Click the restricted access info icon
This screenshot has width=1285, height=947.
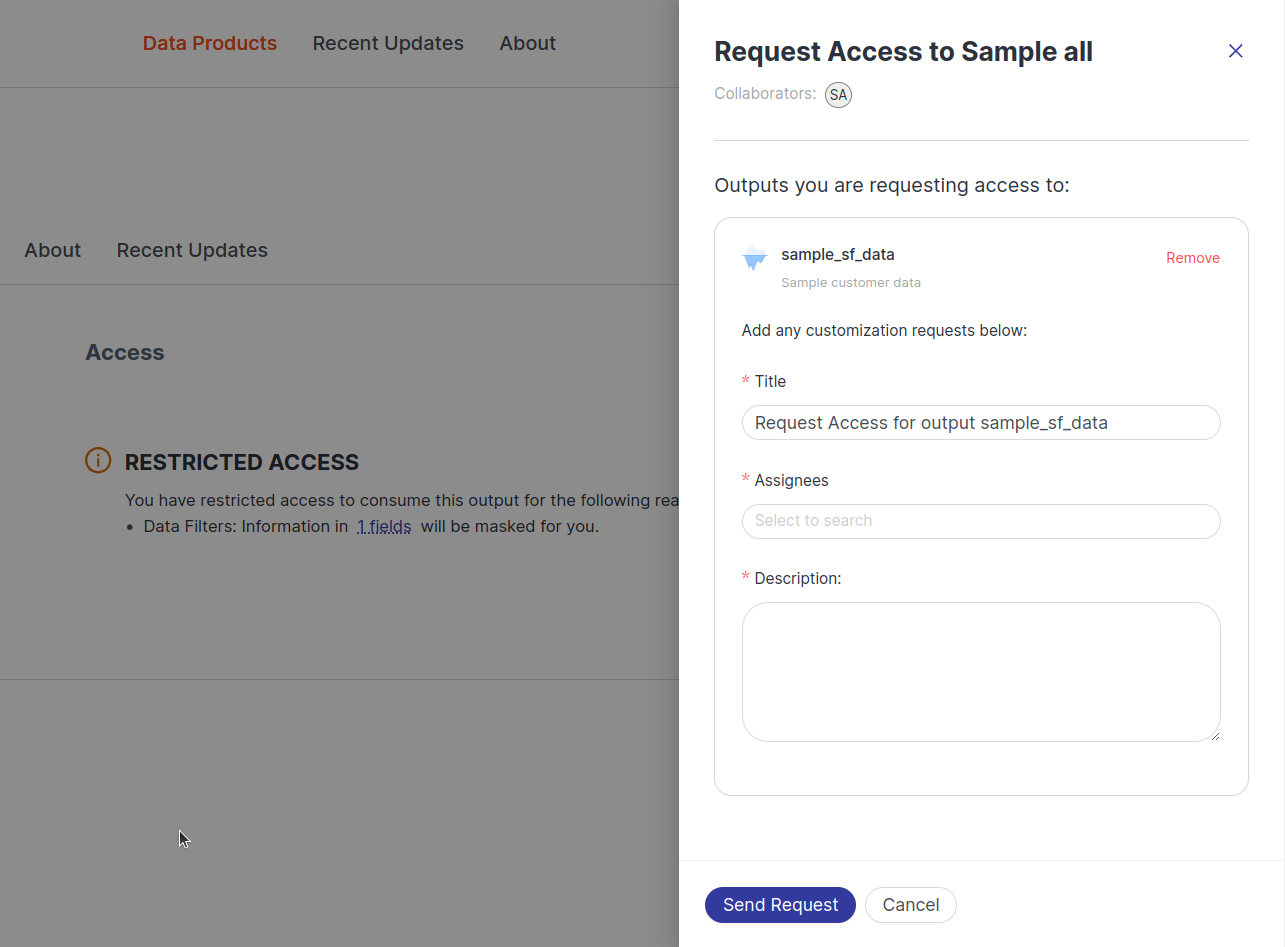[x=98, y=460]
